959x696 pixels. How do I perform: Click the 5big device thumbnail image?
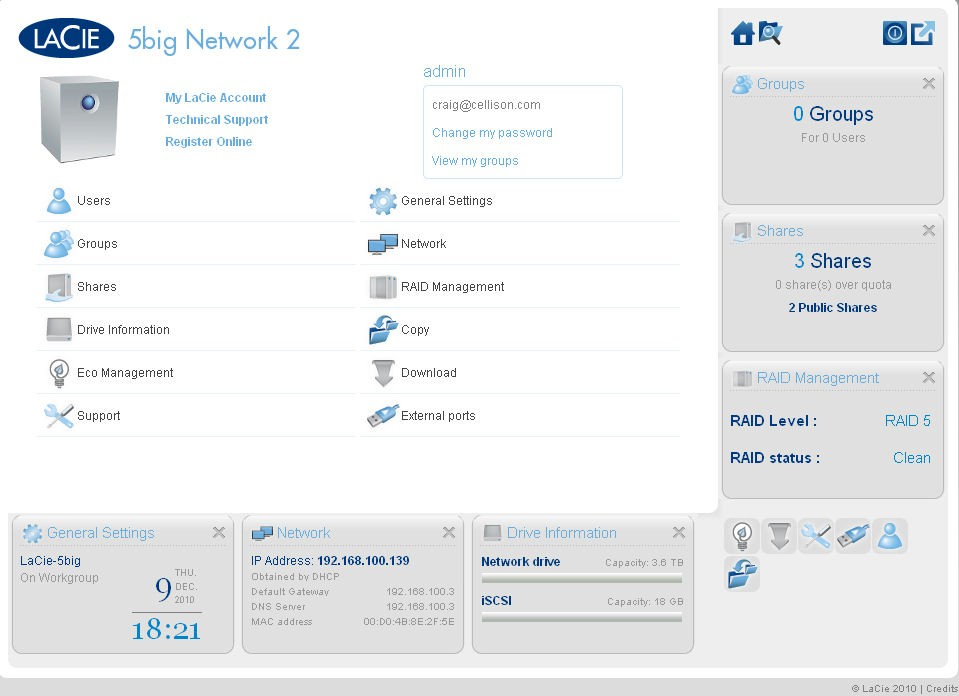pos(80,119)
